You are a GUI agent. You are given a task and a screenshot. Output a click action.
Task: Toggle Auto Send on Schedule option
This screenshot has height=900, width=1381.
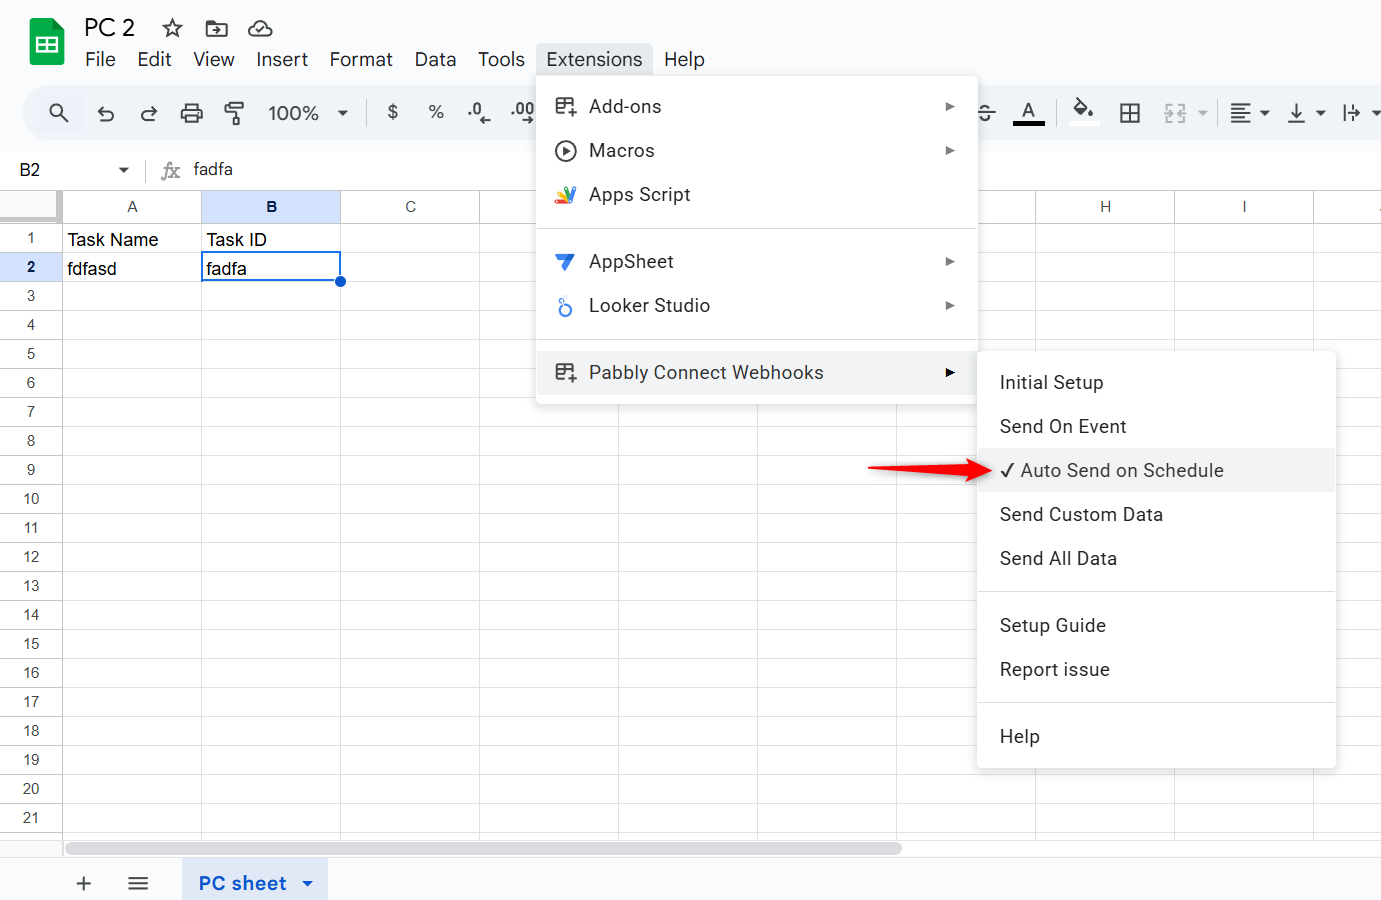click(1121, 470)
